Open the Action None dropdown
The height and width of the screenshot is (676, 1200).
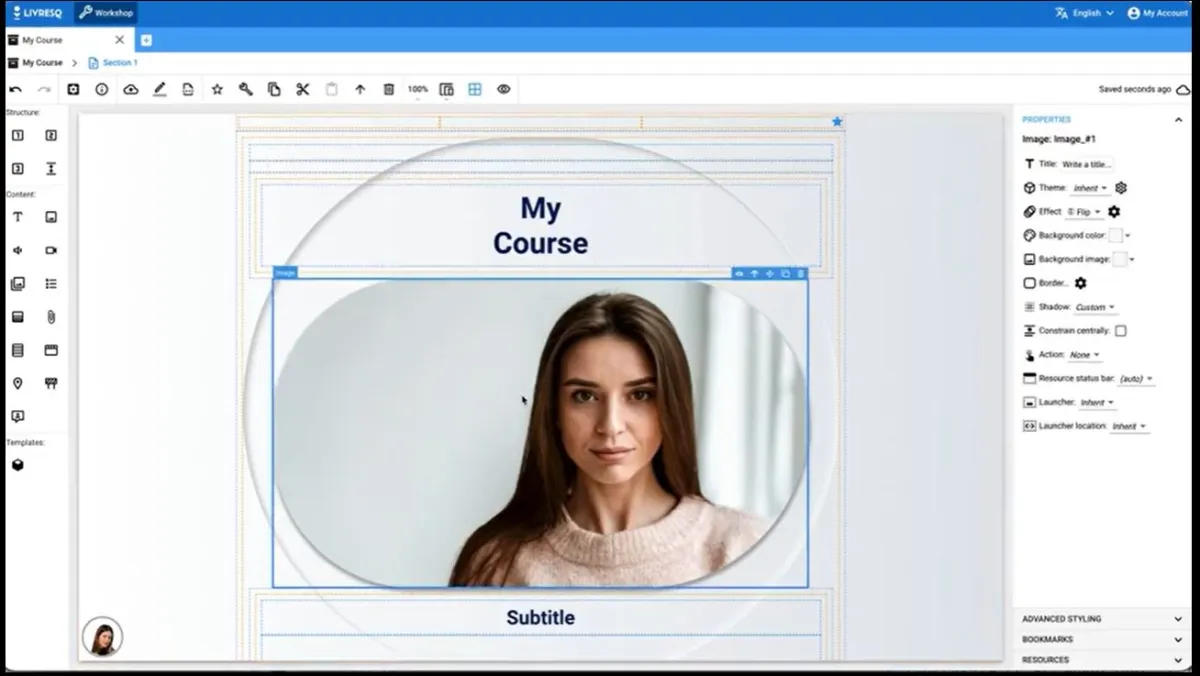[x=1083, y=355]
